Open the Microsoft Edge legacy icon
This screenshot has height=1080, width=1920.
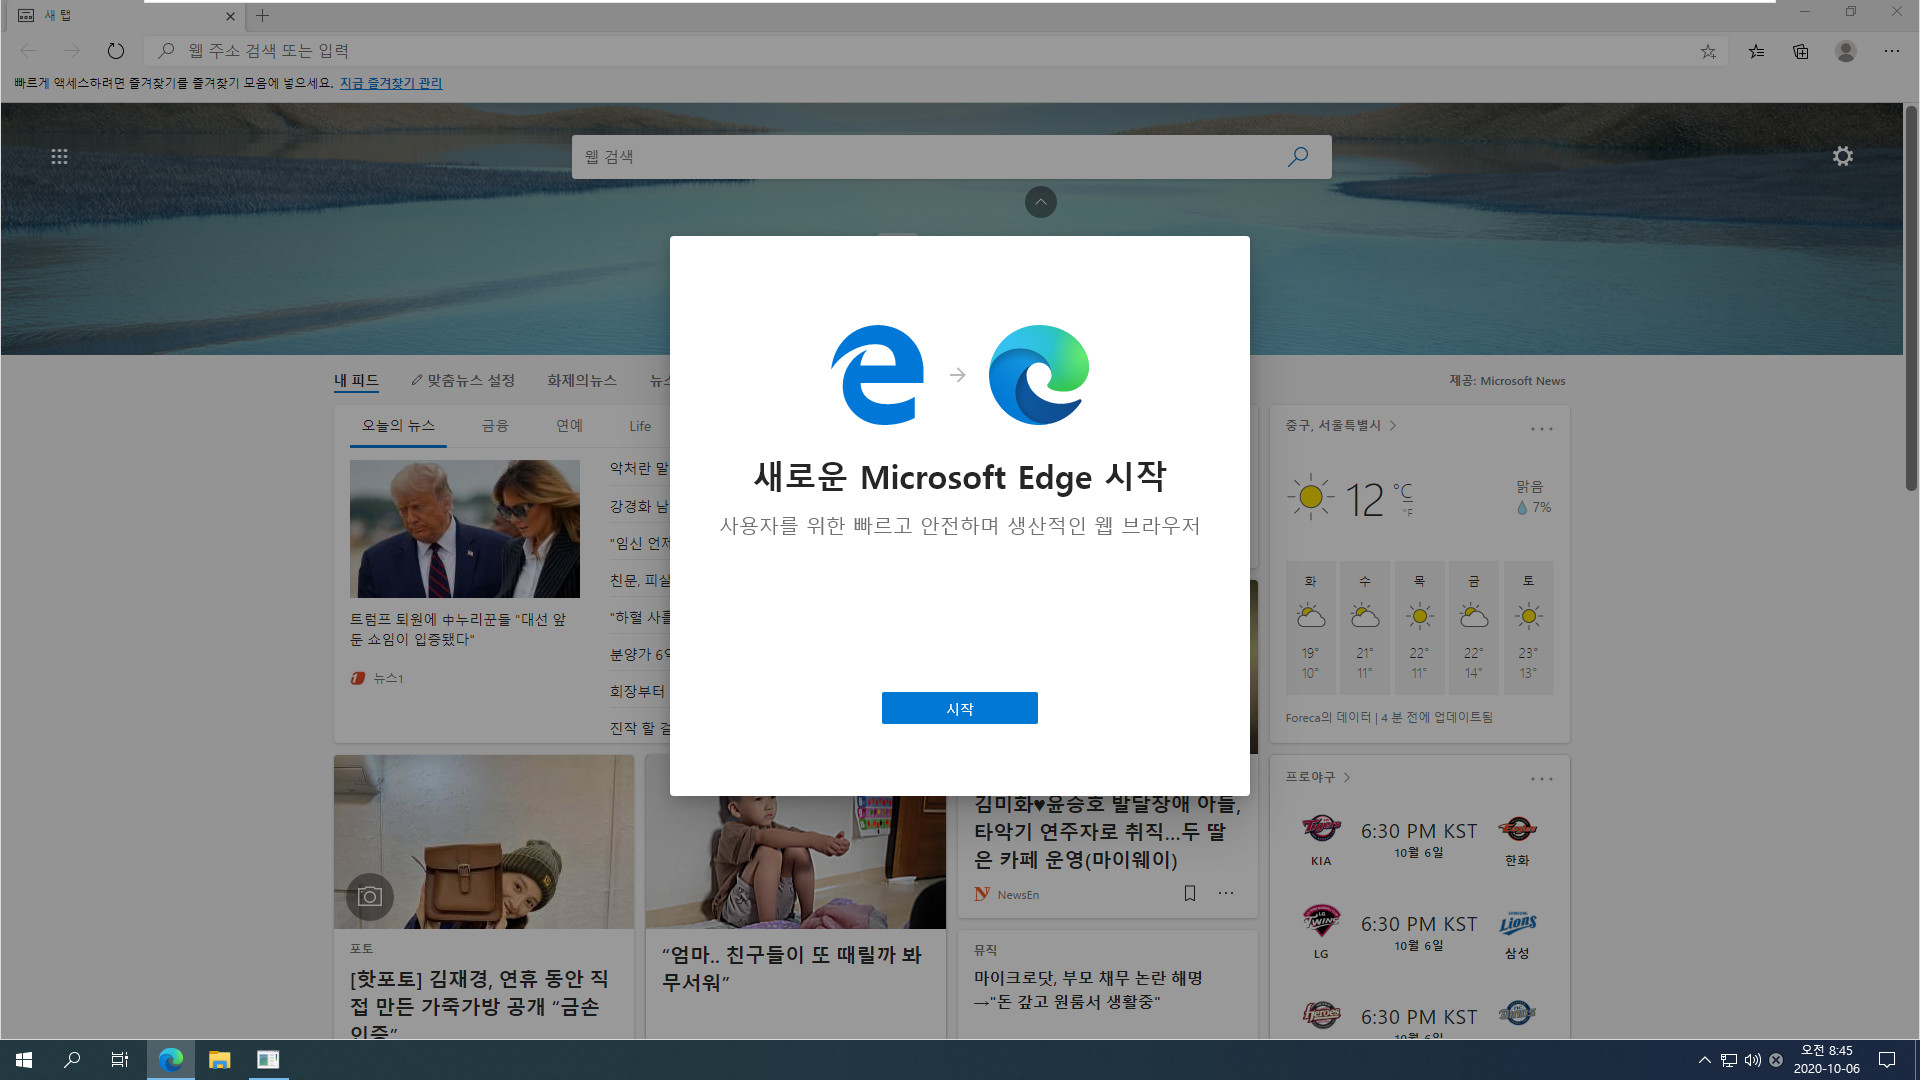[x=877, y=375]
